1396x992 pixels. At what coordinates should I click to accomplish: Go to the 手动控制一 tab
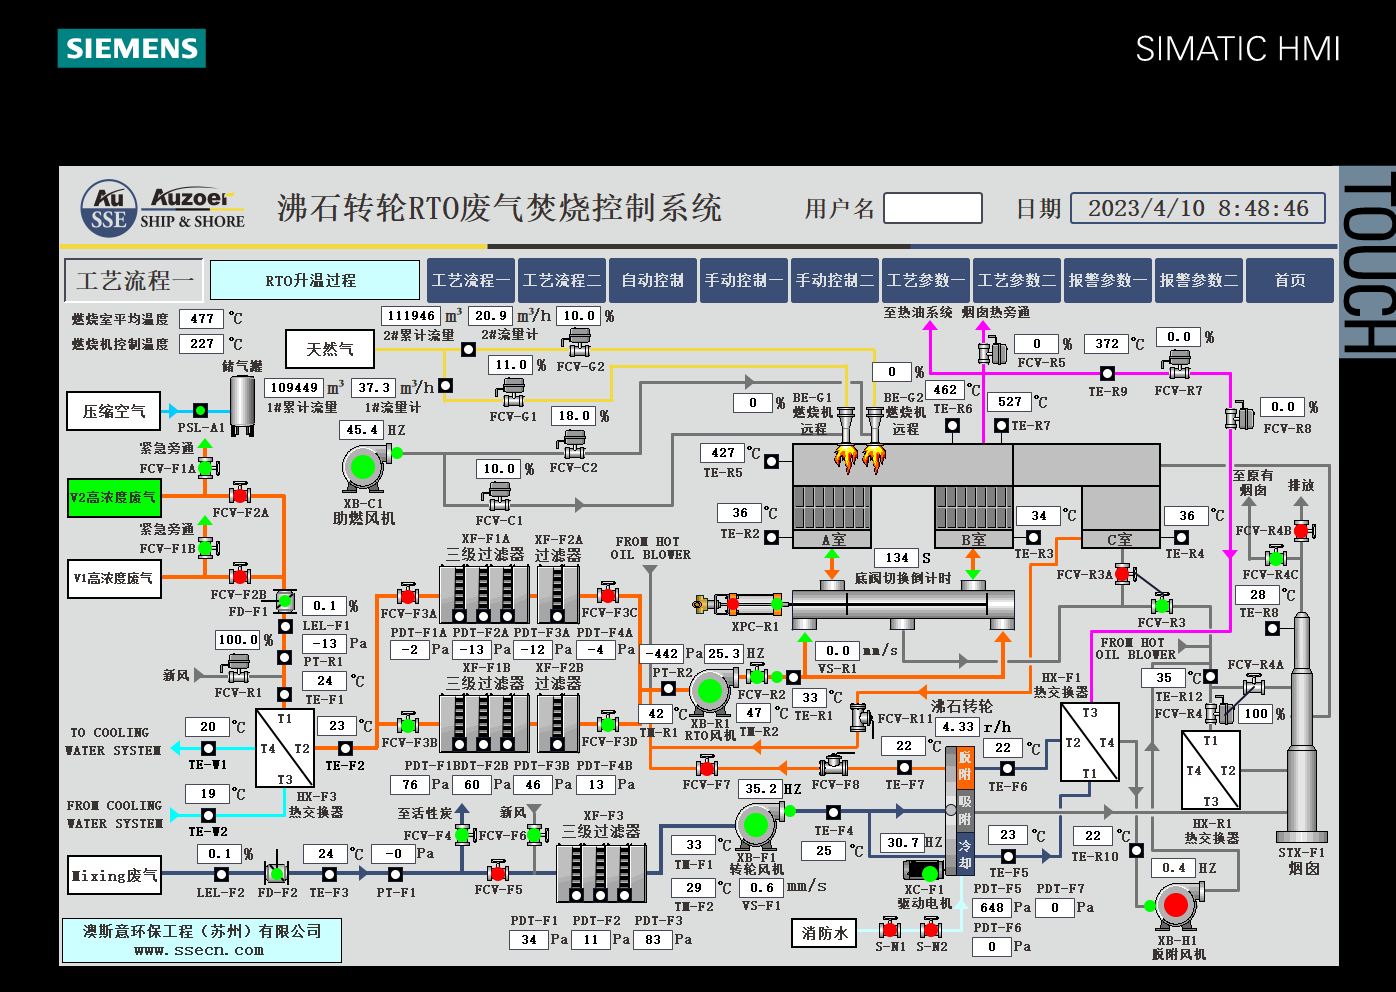coord(744,280)
